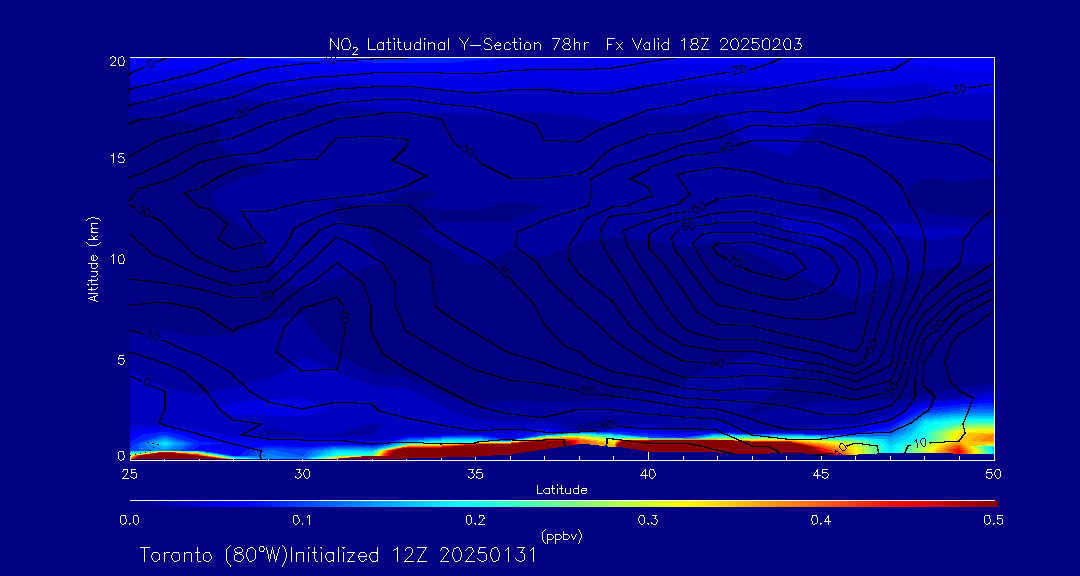Click latitude axis tick label 50
The image size is (1080, 576).
994,473
